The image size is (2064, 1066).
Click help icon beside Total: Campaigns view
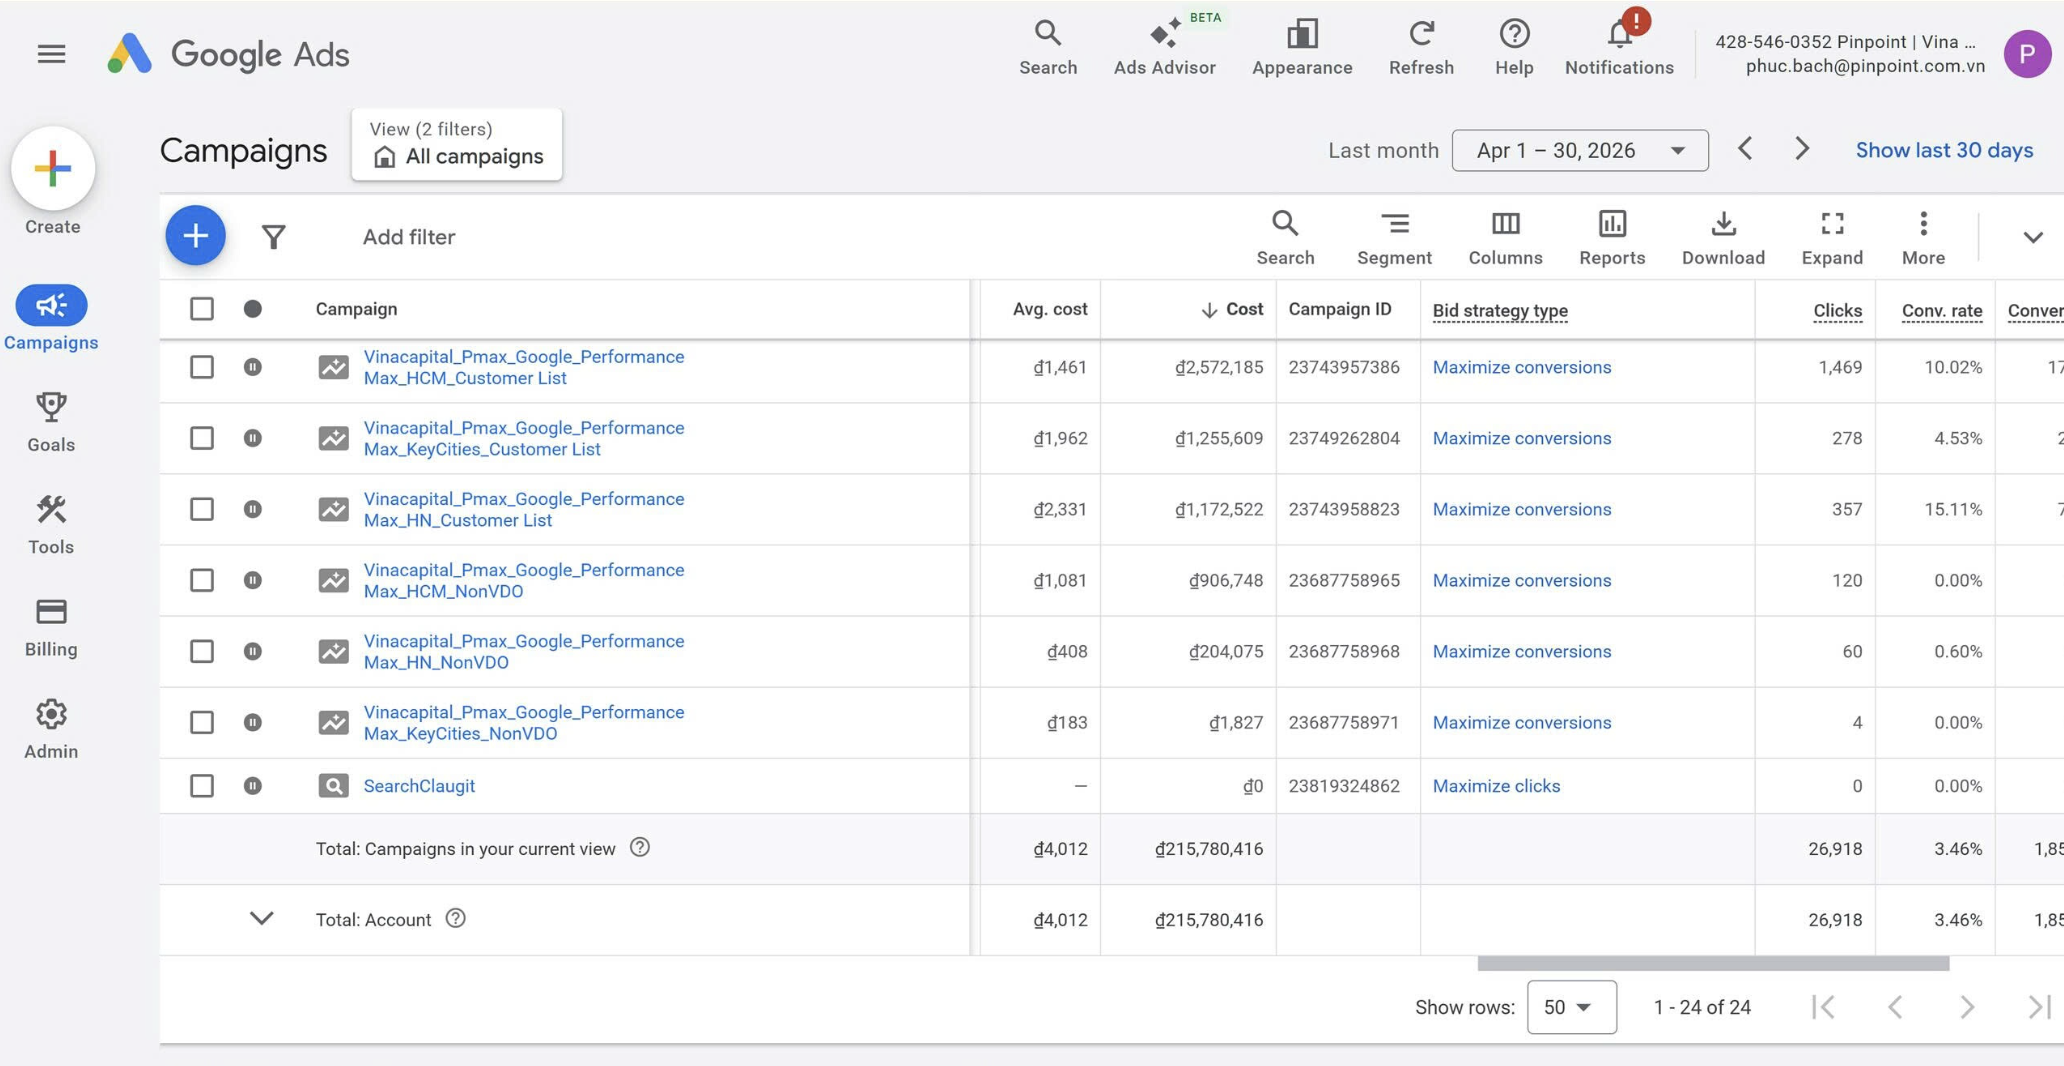coord(640,847)
